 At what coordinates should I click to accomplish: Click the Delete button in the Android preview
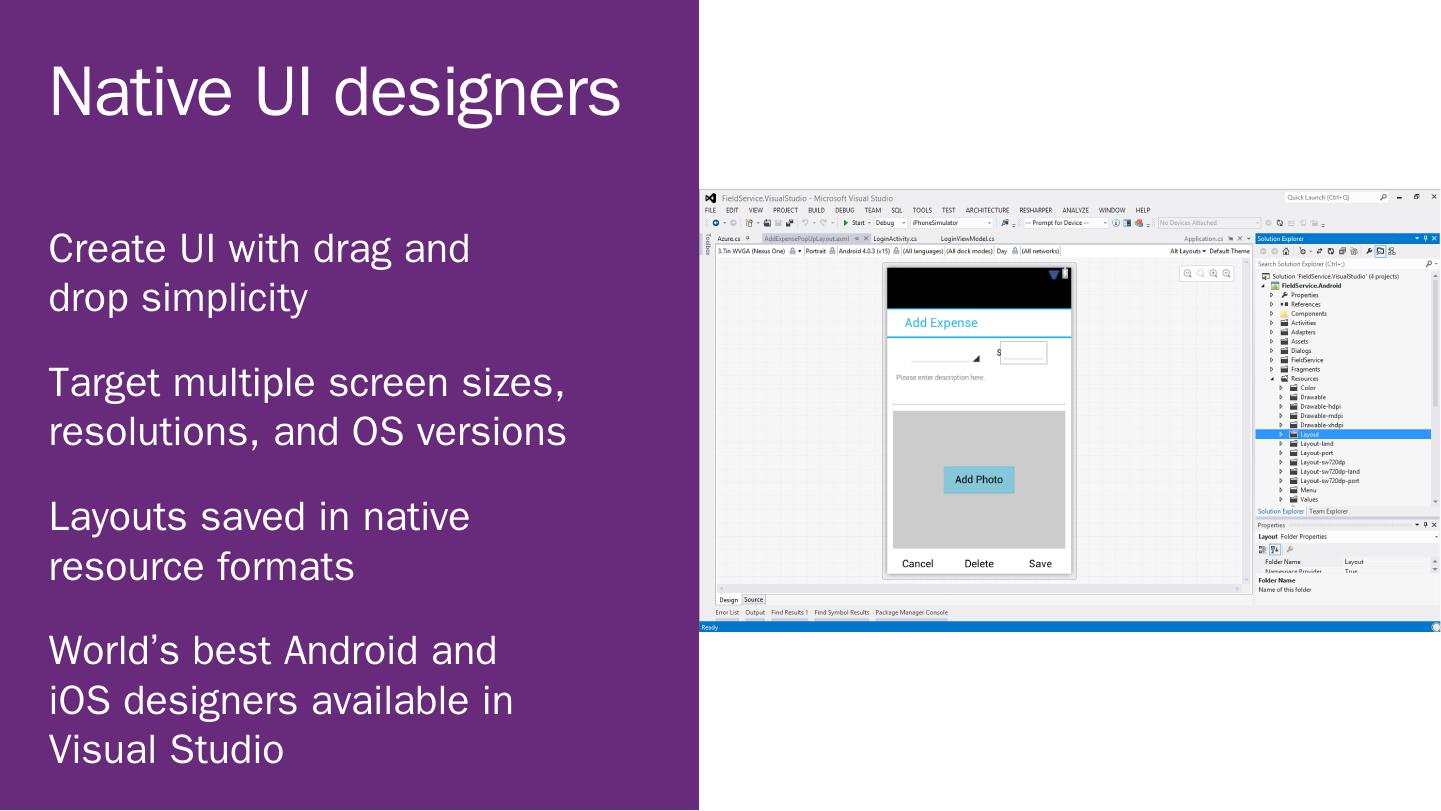pos(979,564)
